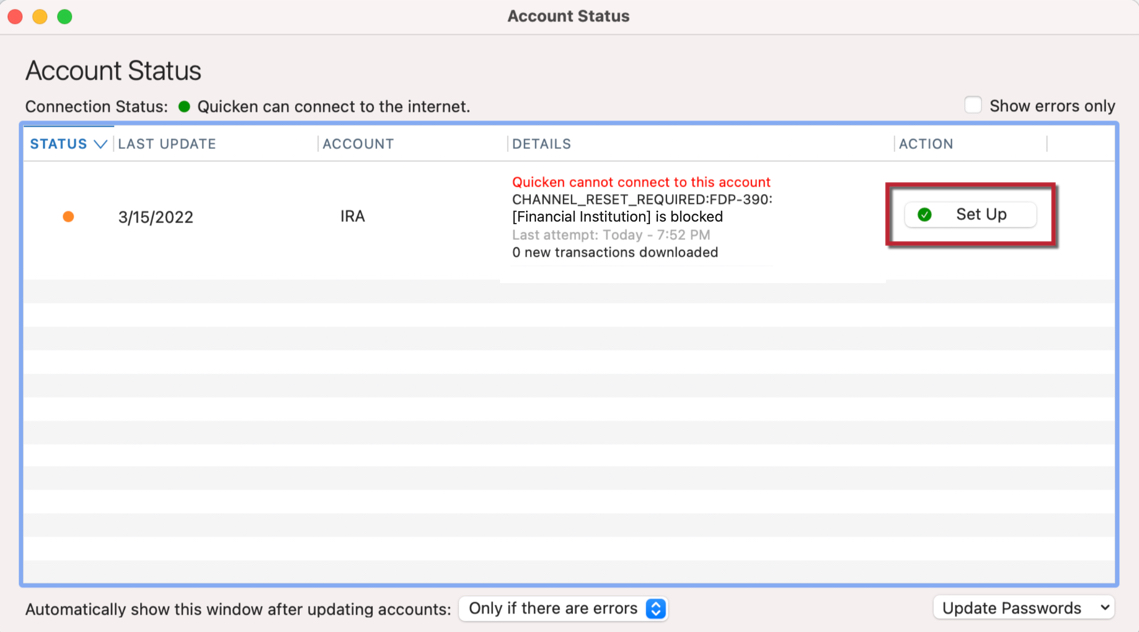Click the orange status dot for IRA

click(68, 216)
